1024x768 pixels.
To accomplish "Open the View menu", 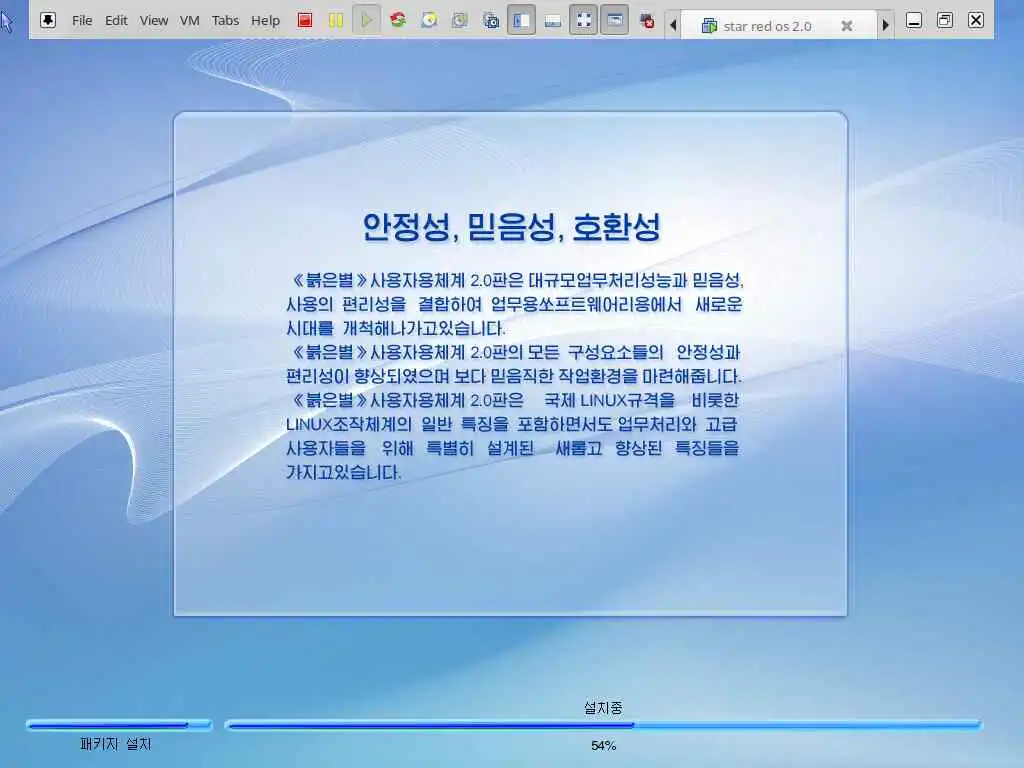I will point(153,20).
